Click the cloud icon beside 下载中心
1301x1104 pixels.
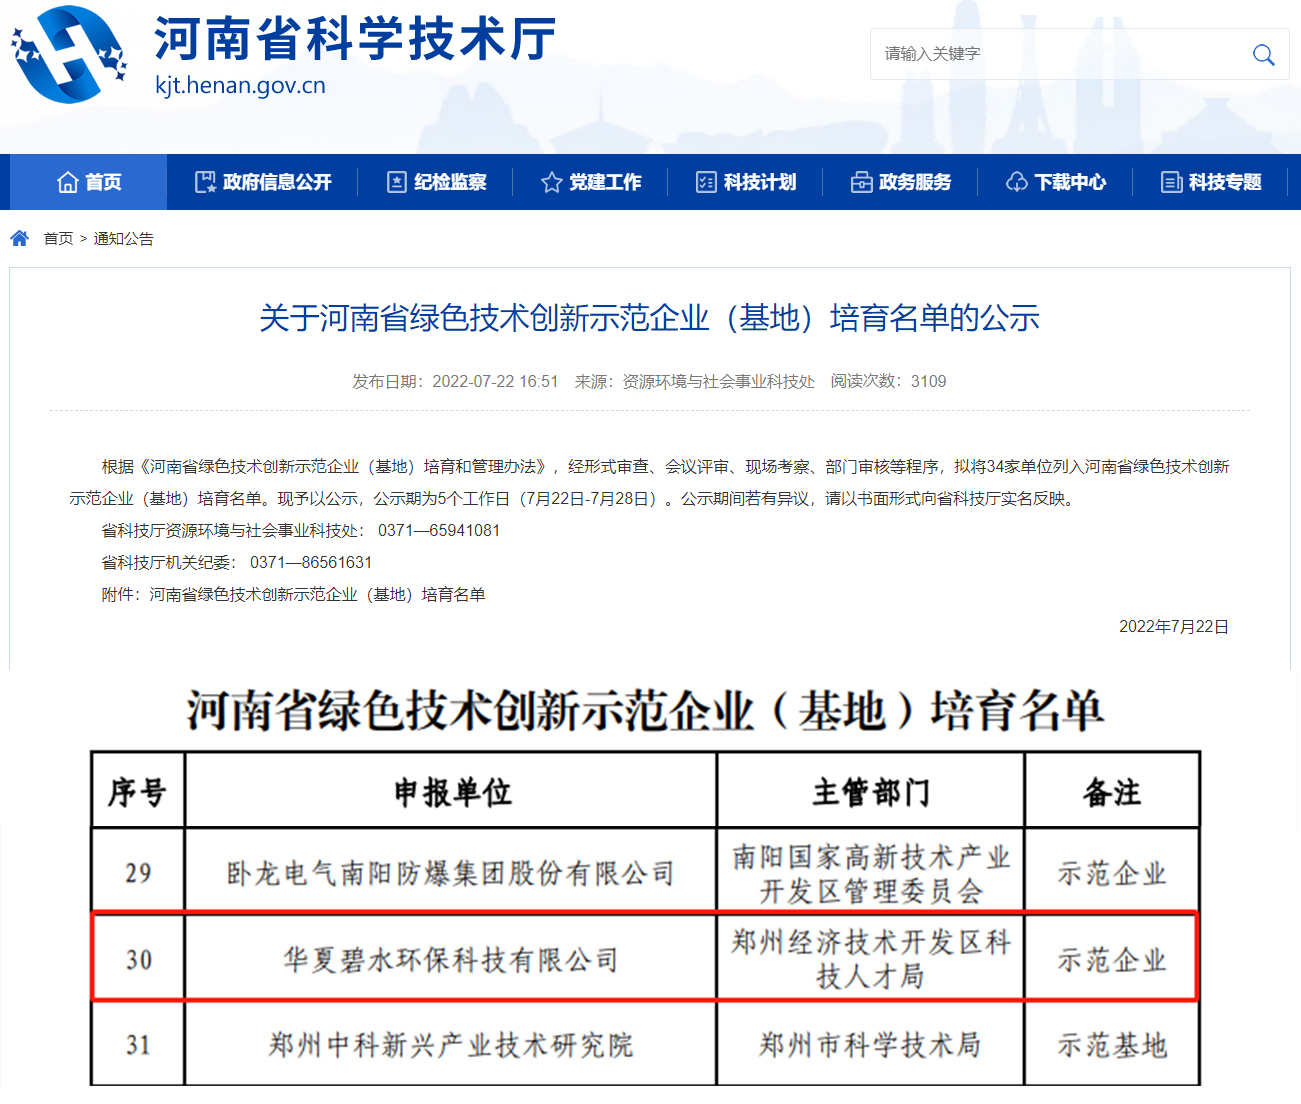(x=1017, y=182)
